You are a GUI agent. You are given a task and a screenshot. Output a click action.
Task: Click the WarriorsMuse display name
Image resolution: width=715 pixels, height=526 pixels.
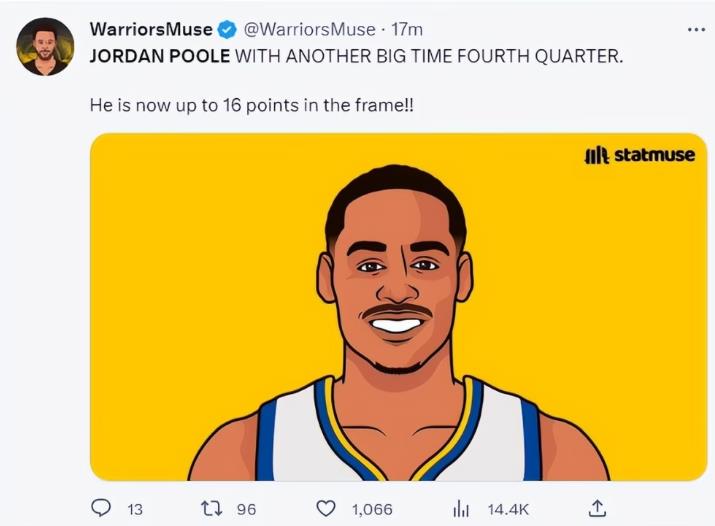[x=151, y=29]
